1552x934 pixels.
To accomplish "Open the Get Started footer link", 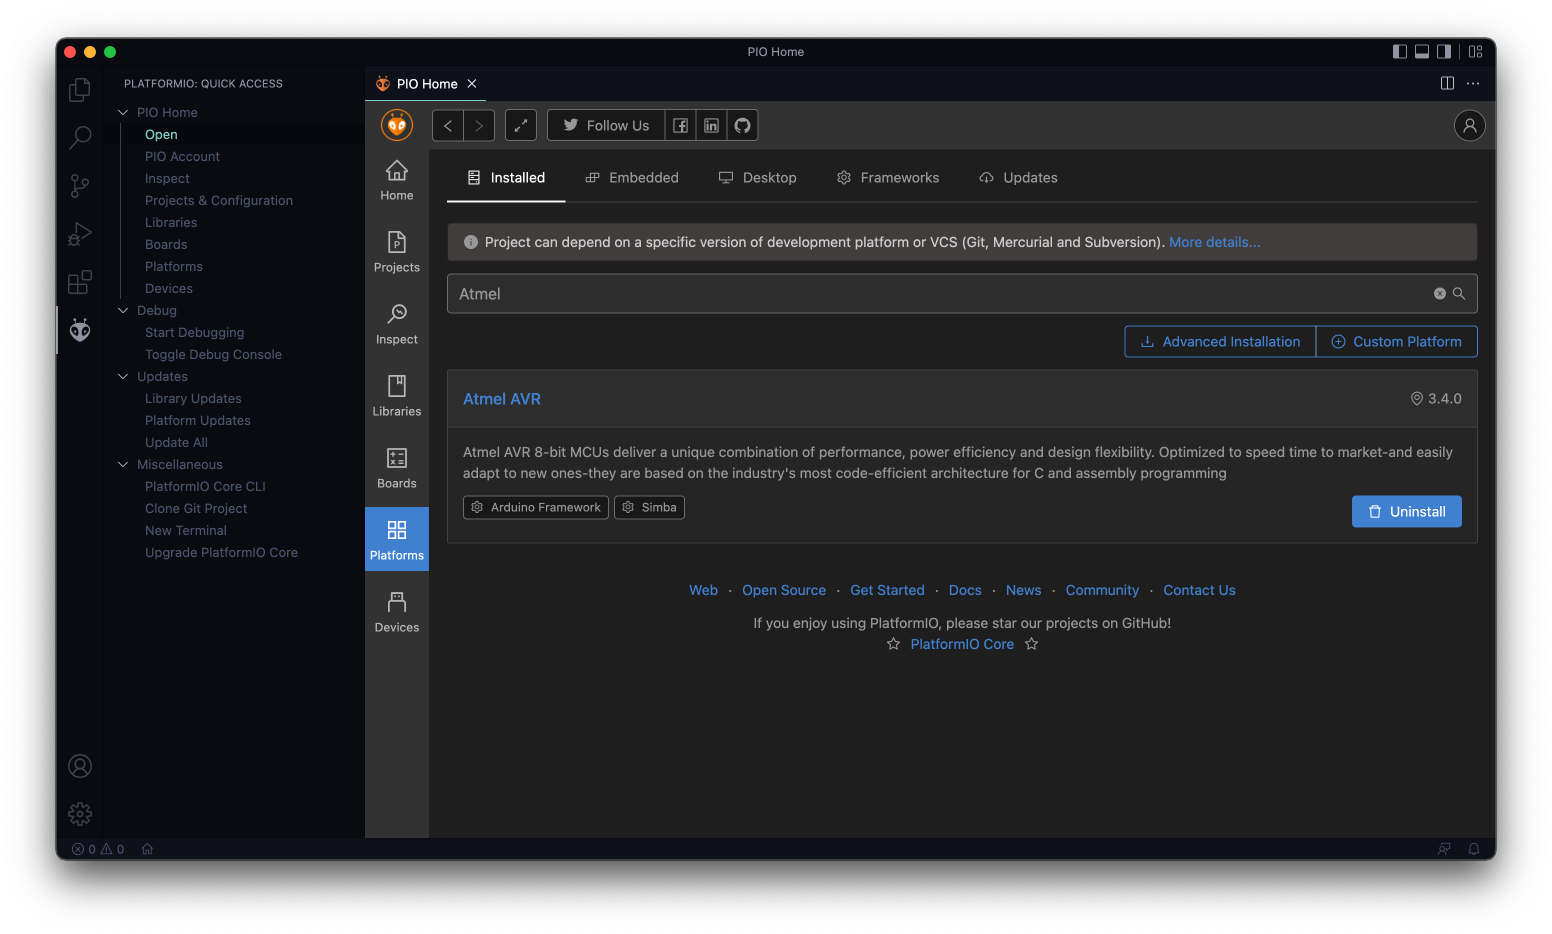I will coord(887,590).
